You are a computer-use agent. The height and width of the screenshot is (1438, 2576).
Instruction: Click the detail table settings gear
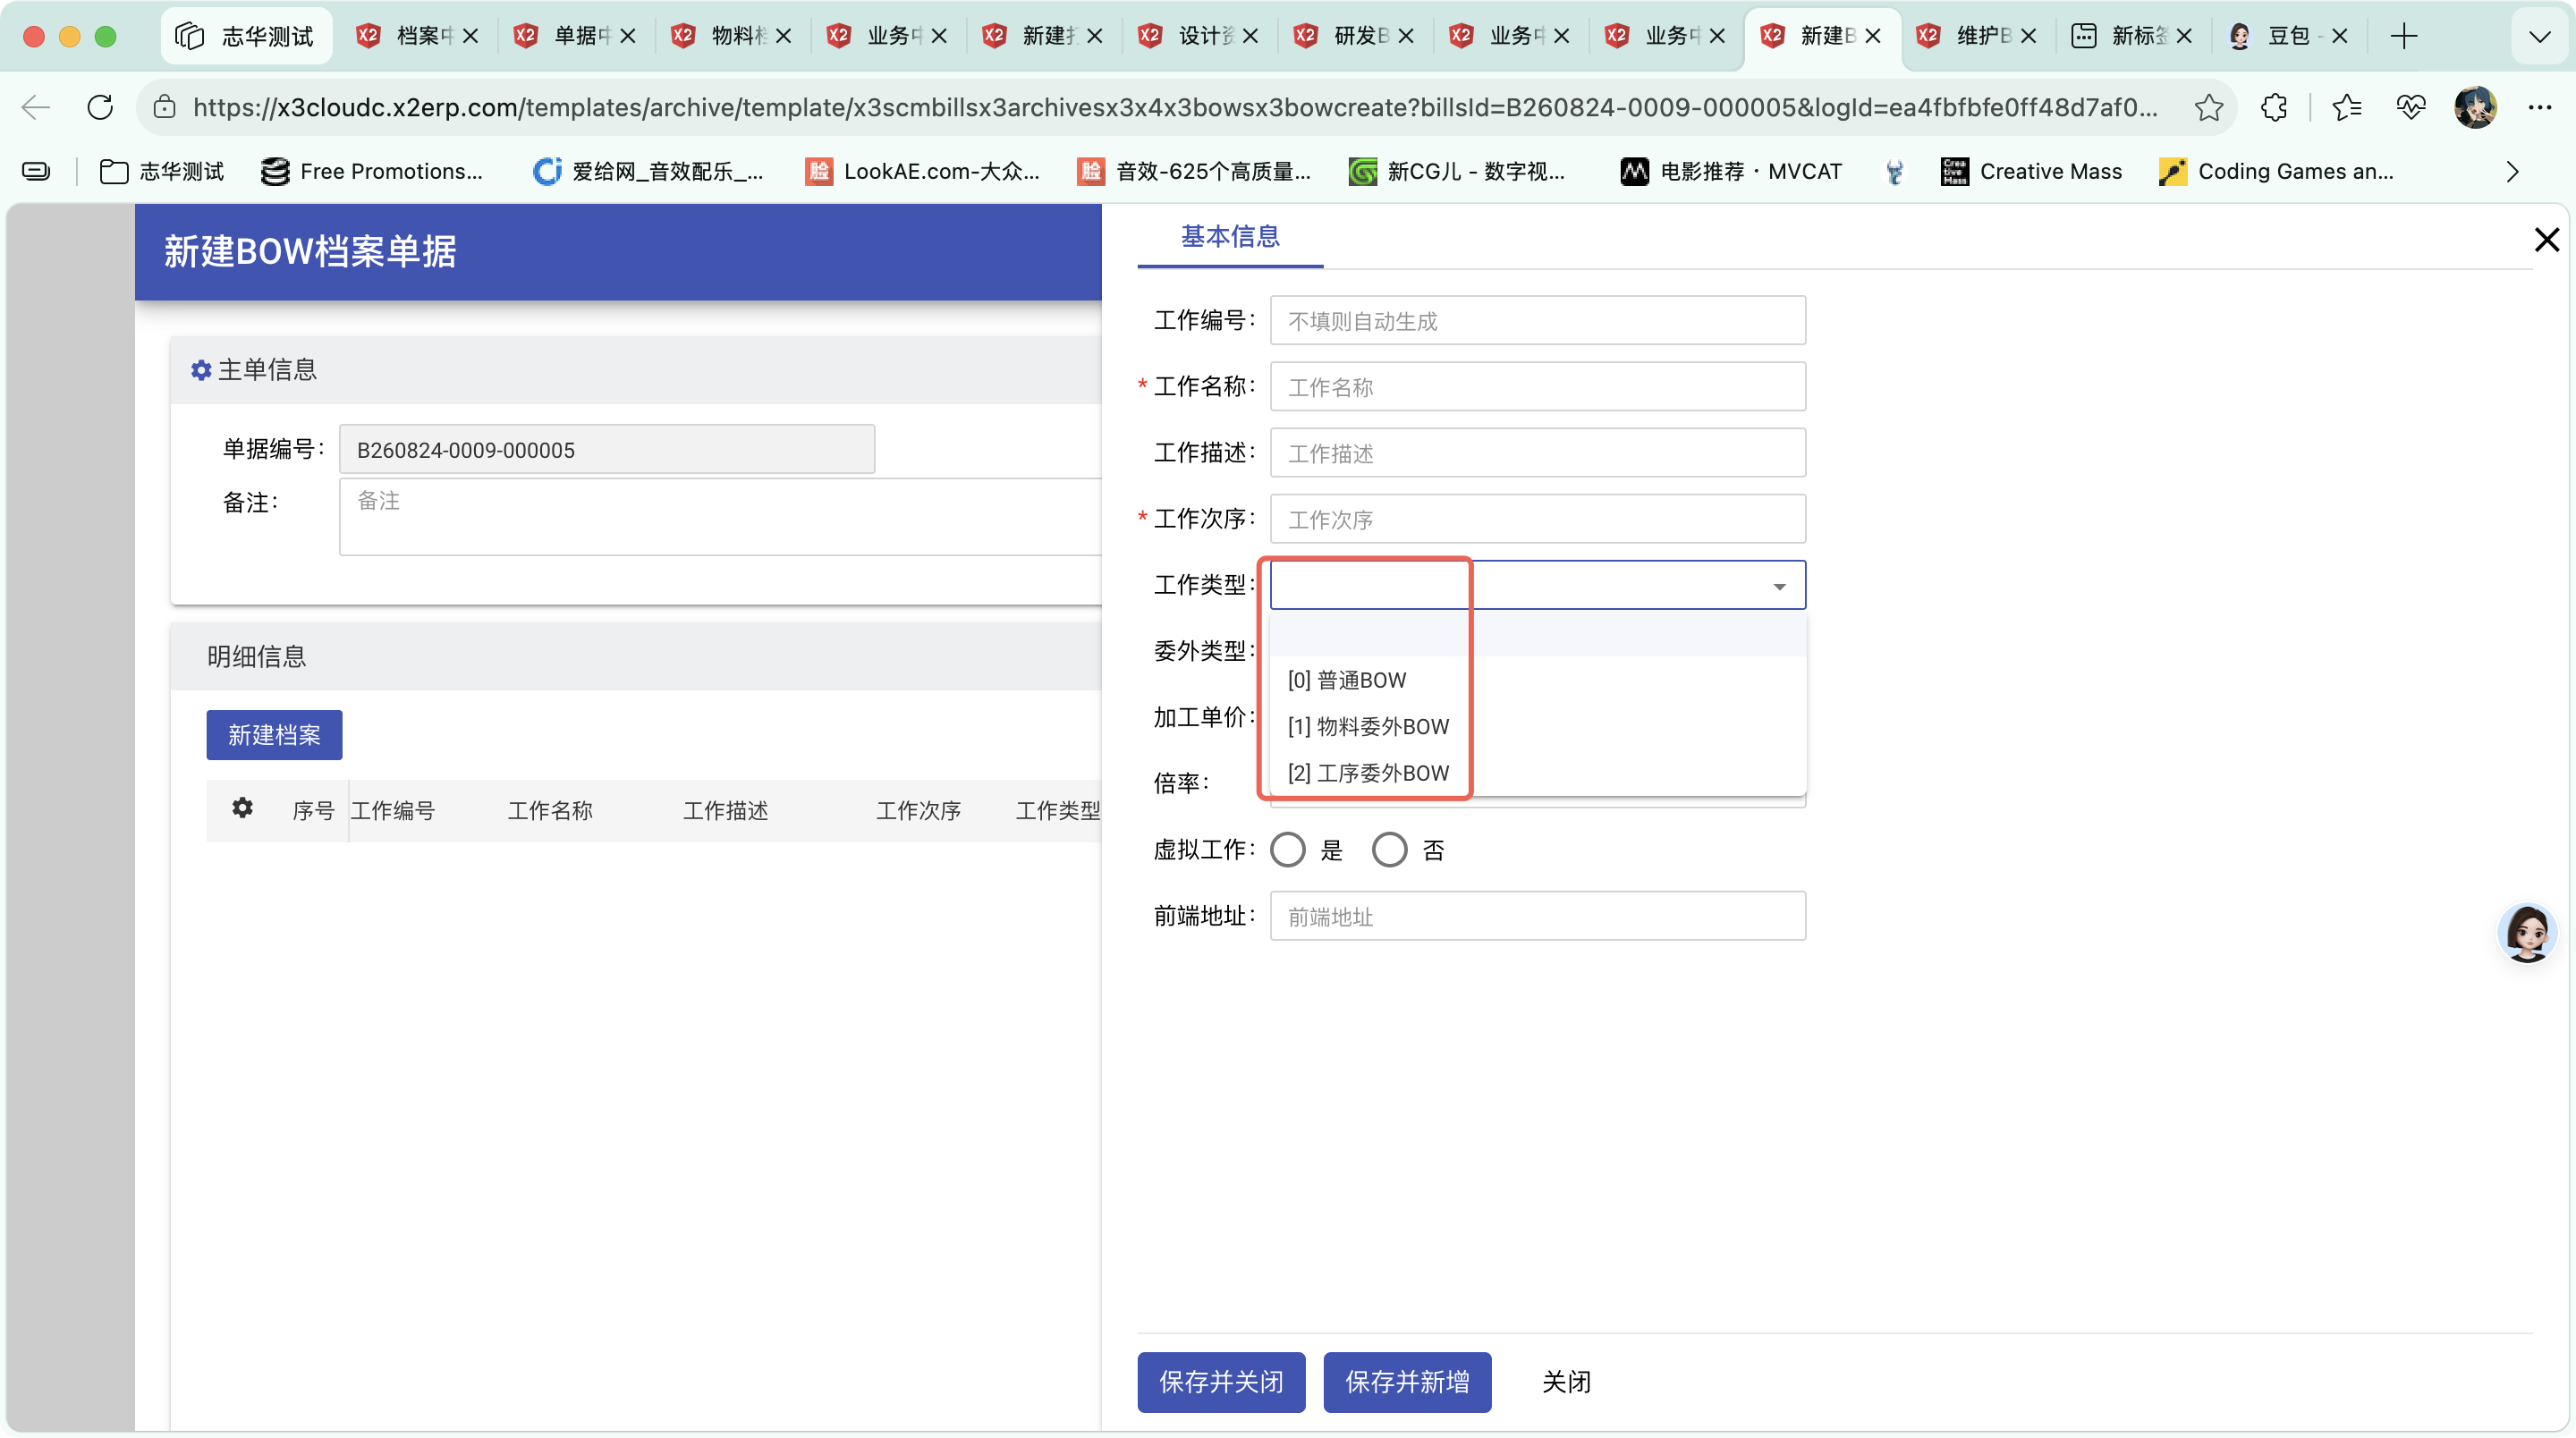242,808
